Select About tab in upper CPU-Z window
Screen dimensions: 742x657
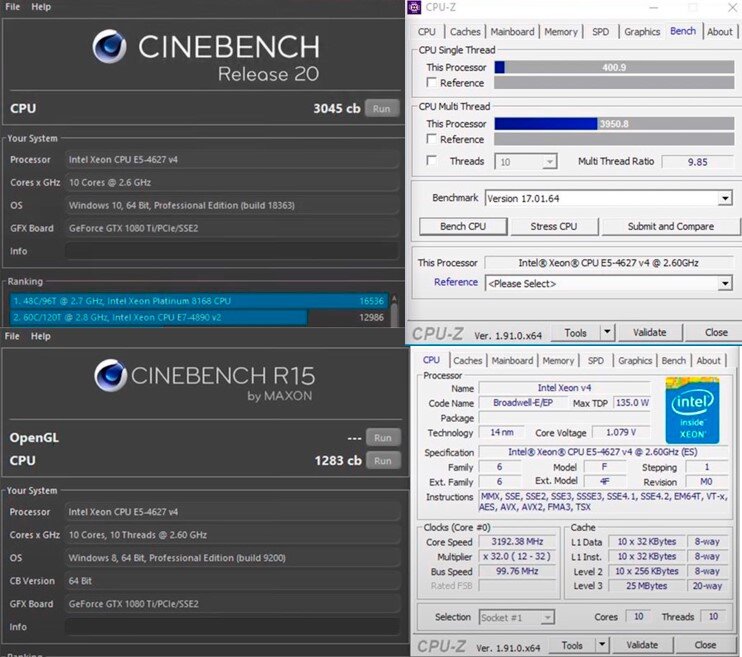pos(719,32)
